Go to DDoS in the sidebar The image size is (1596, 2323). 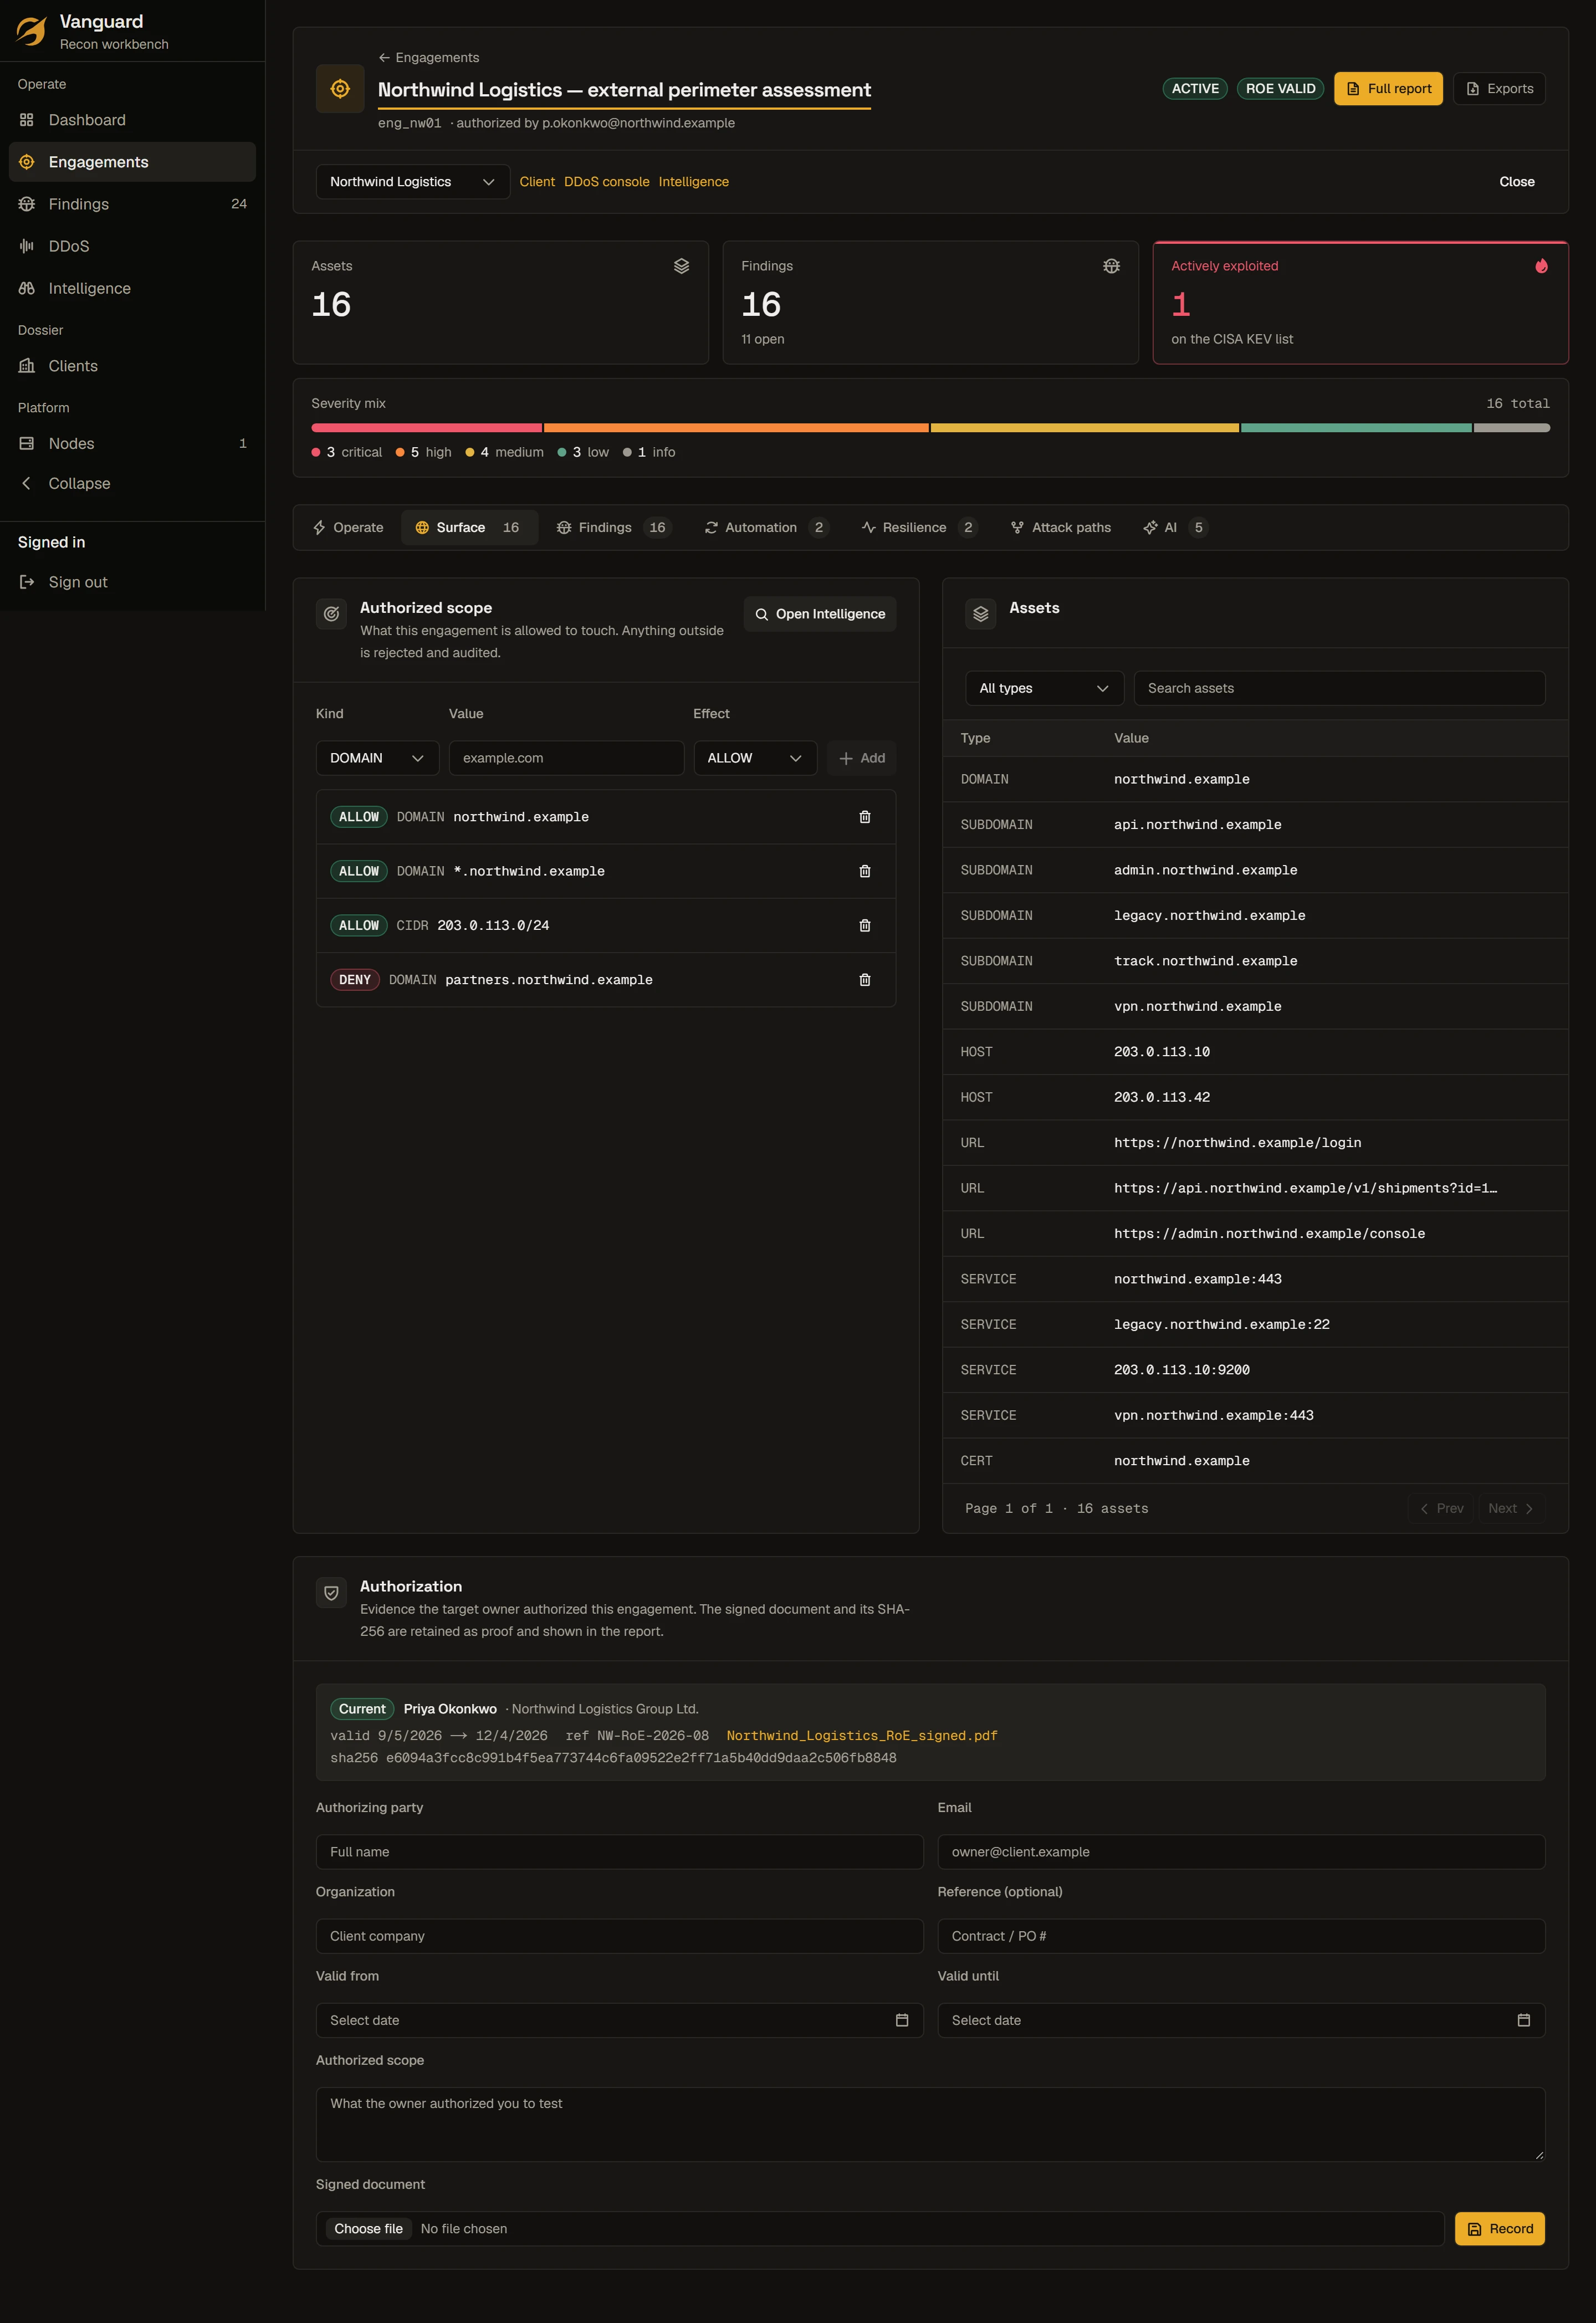pos(132,246)
